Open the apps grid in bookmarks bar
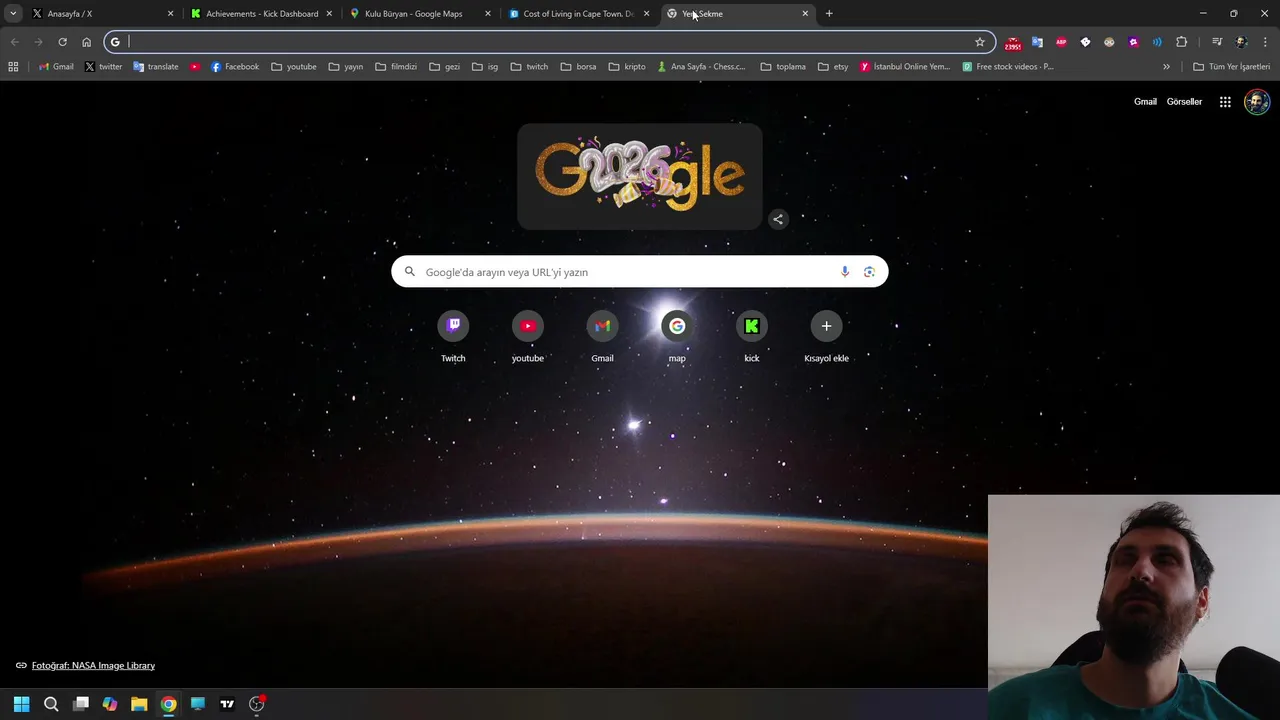 click(x=13, y=67)
